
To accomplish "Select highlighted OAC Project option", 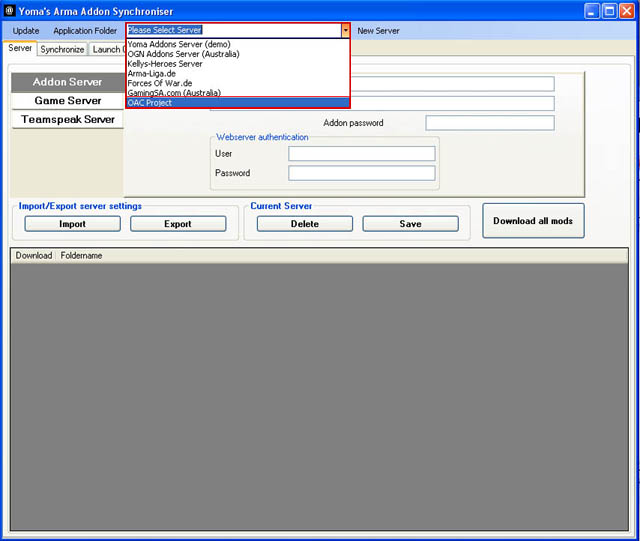I will [150, 102].
